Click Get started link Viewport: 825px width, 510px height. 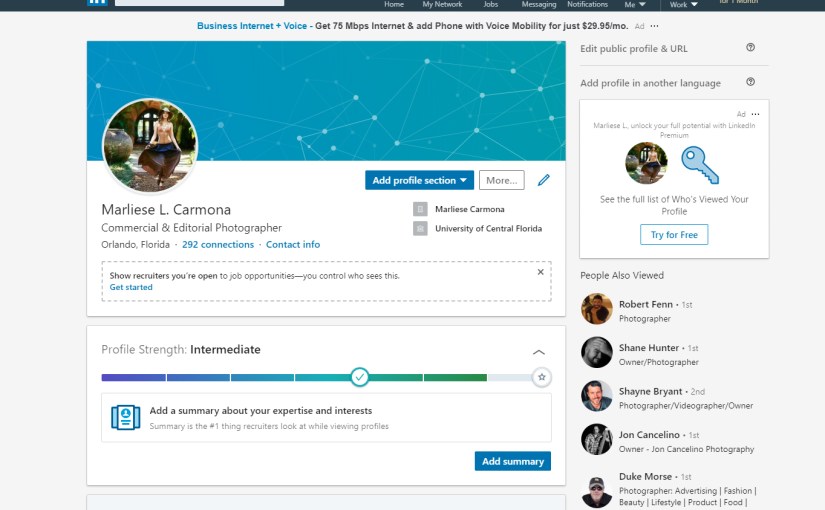coord(131,287)
